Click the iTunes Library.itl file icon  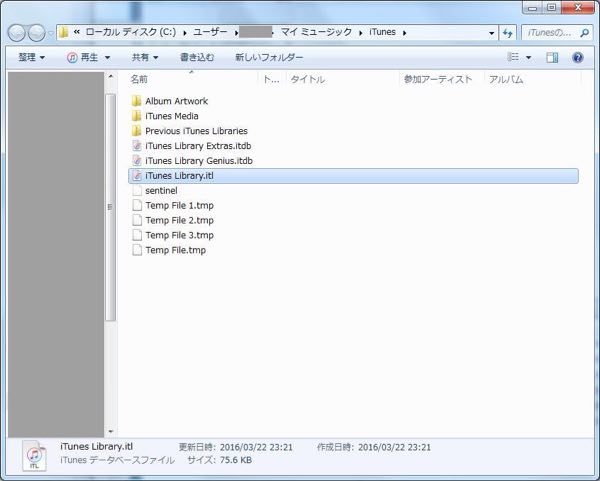pyautogui.click(x=137, y=176)
